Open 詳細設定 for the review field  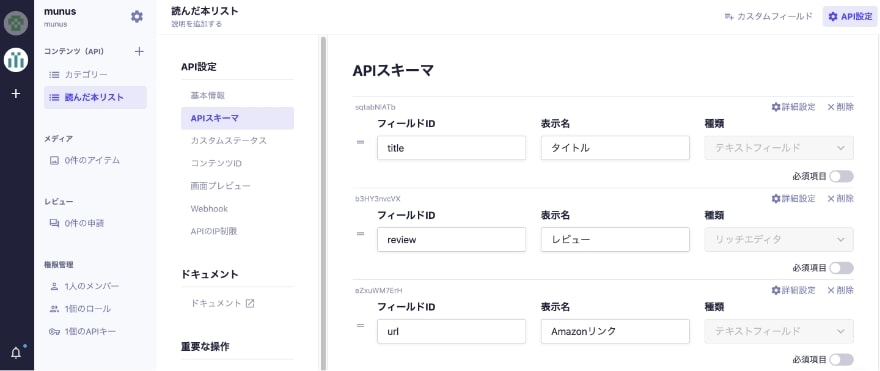pos(794,199)
